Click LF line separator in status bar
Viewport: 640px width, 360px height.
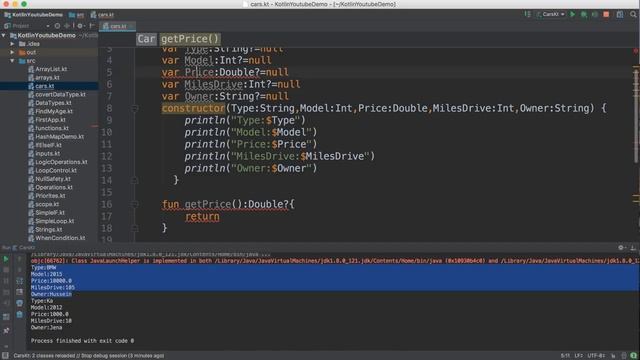click(x=578, y=356)
